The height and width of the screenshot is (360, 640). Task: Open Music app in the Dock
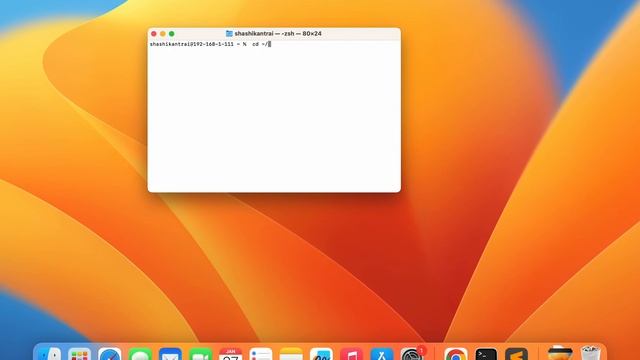pyautogui.click(x=351, y=354)
